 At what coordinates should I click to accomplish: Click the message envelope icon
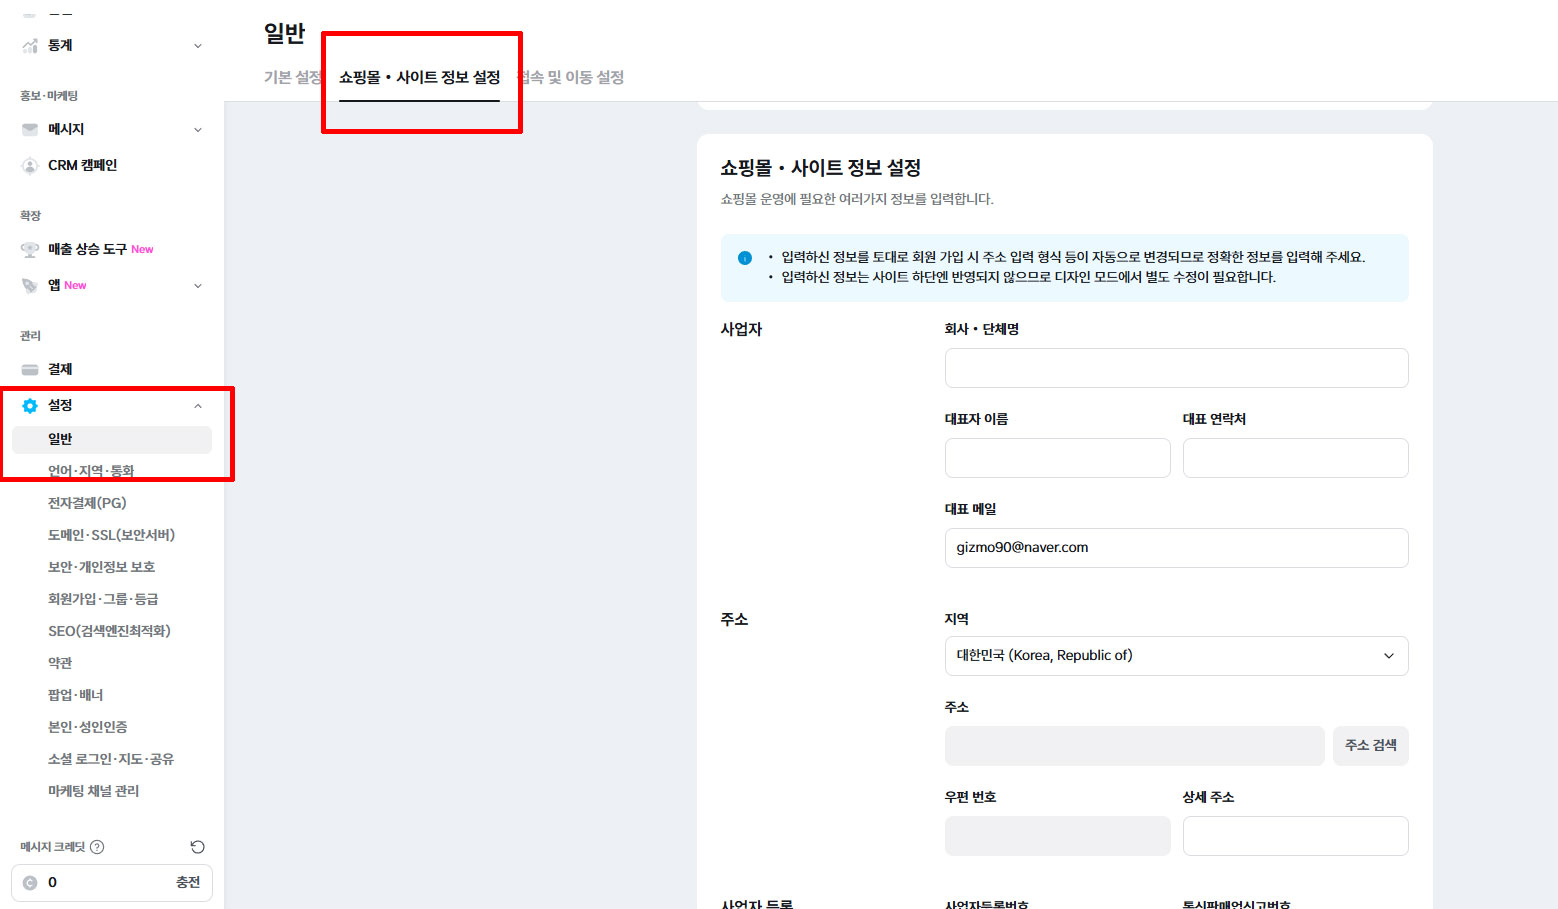click(30, 130)
